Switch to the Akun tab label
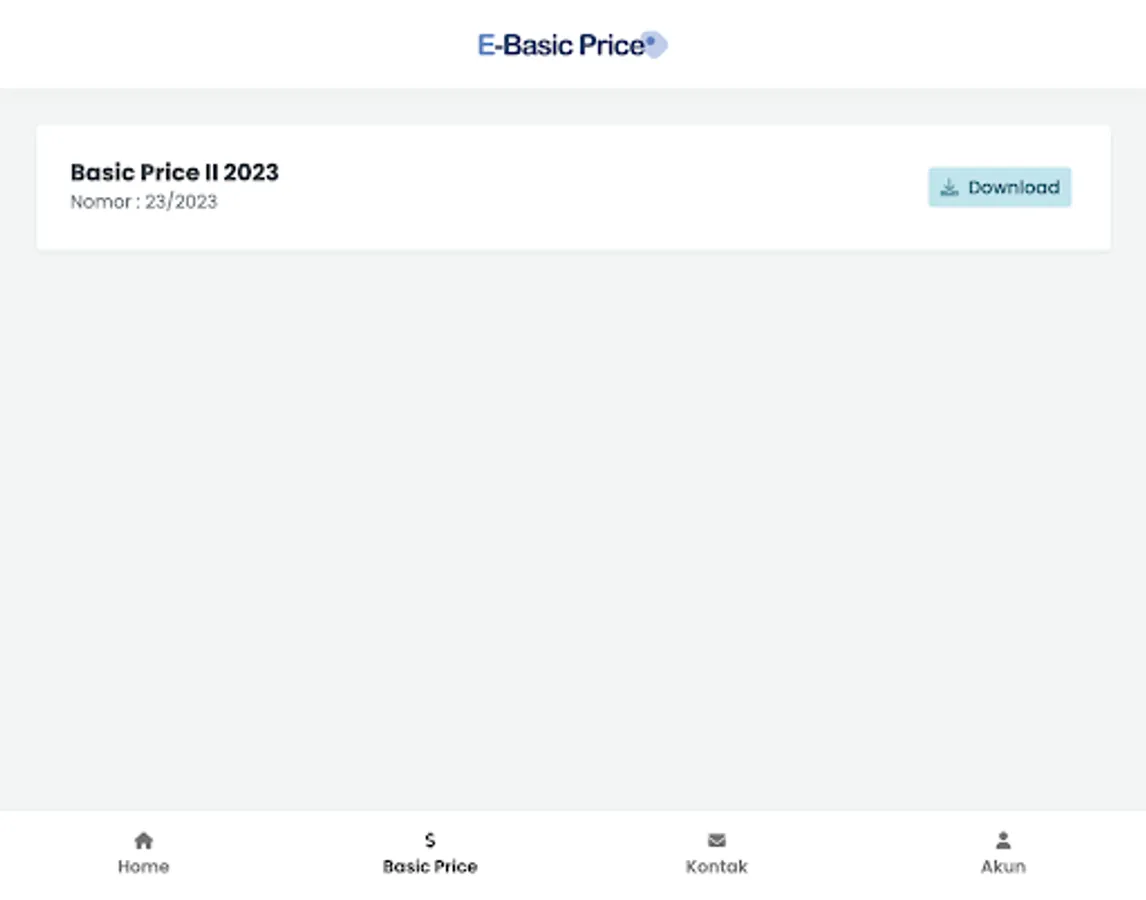The height and width of the screenshot is (900, 1146). click(x=1003, y=867)
